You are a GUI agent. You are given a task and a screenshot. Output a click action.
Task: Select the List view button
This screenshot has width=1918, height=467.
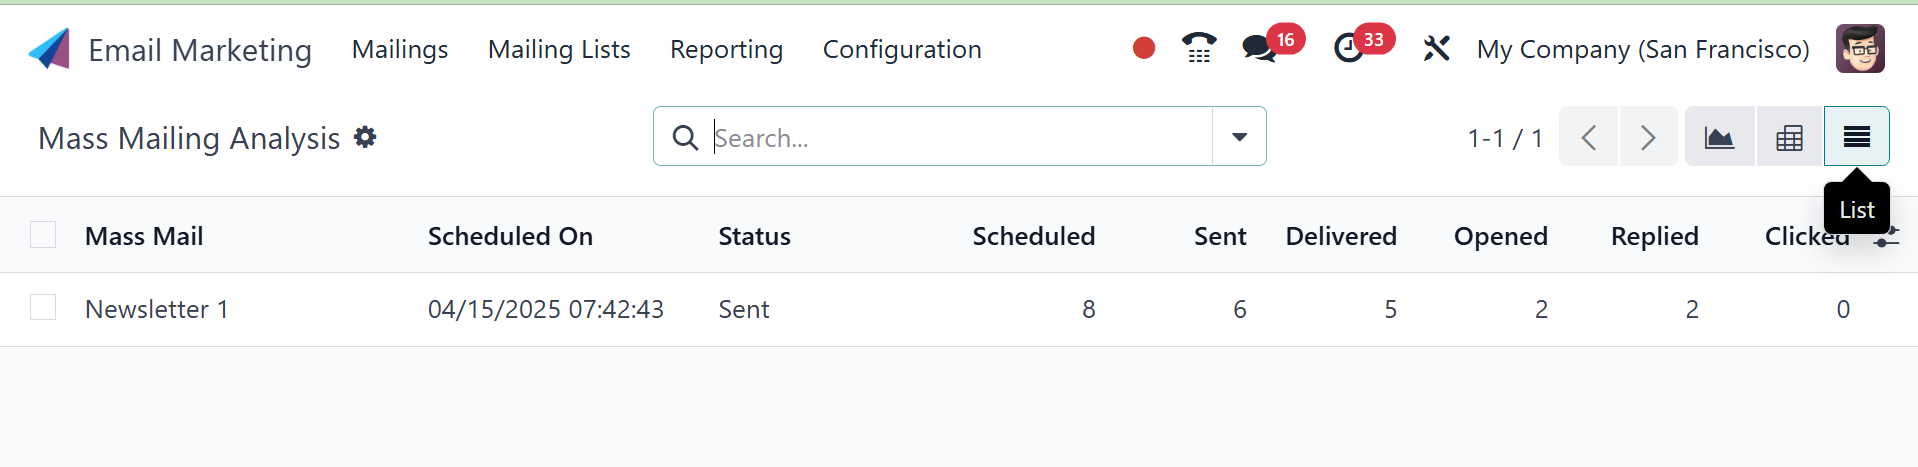[x=1856, y=137]
